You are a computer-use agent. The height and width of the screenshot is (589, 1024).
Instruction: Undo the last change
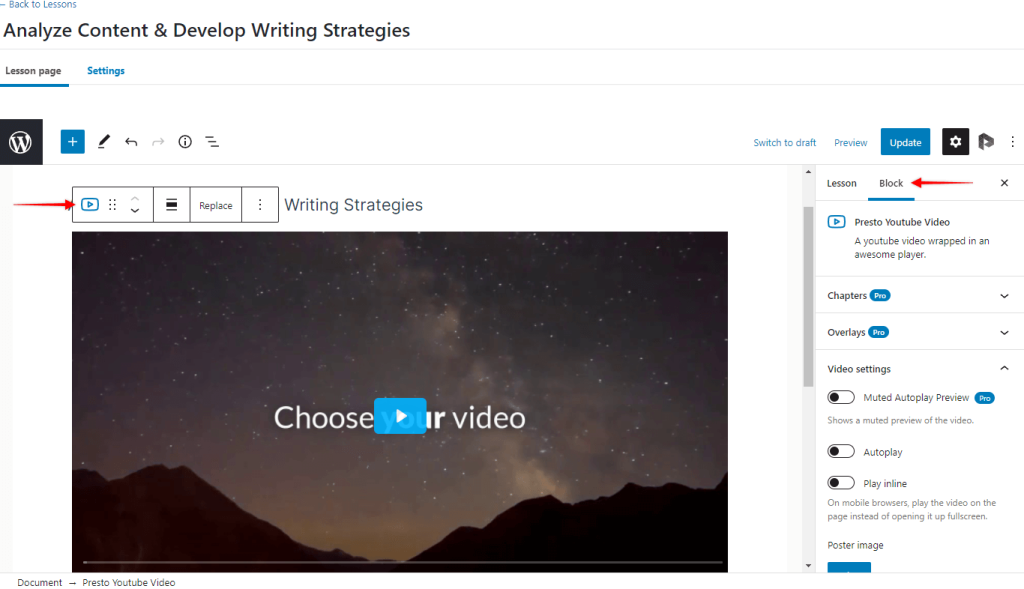coord(131,142)
